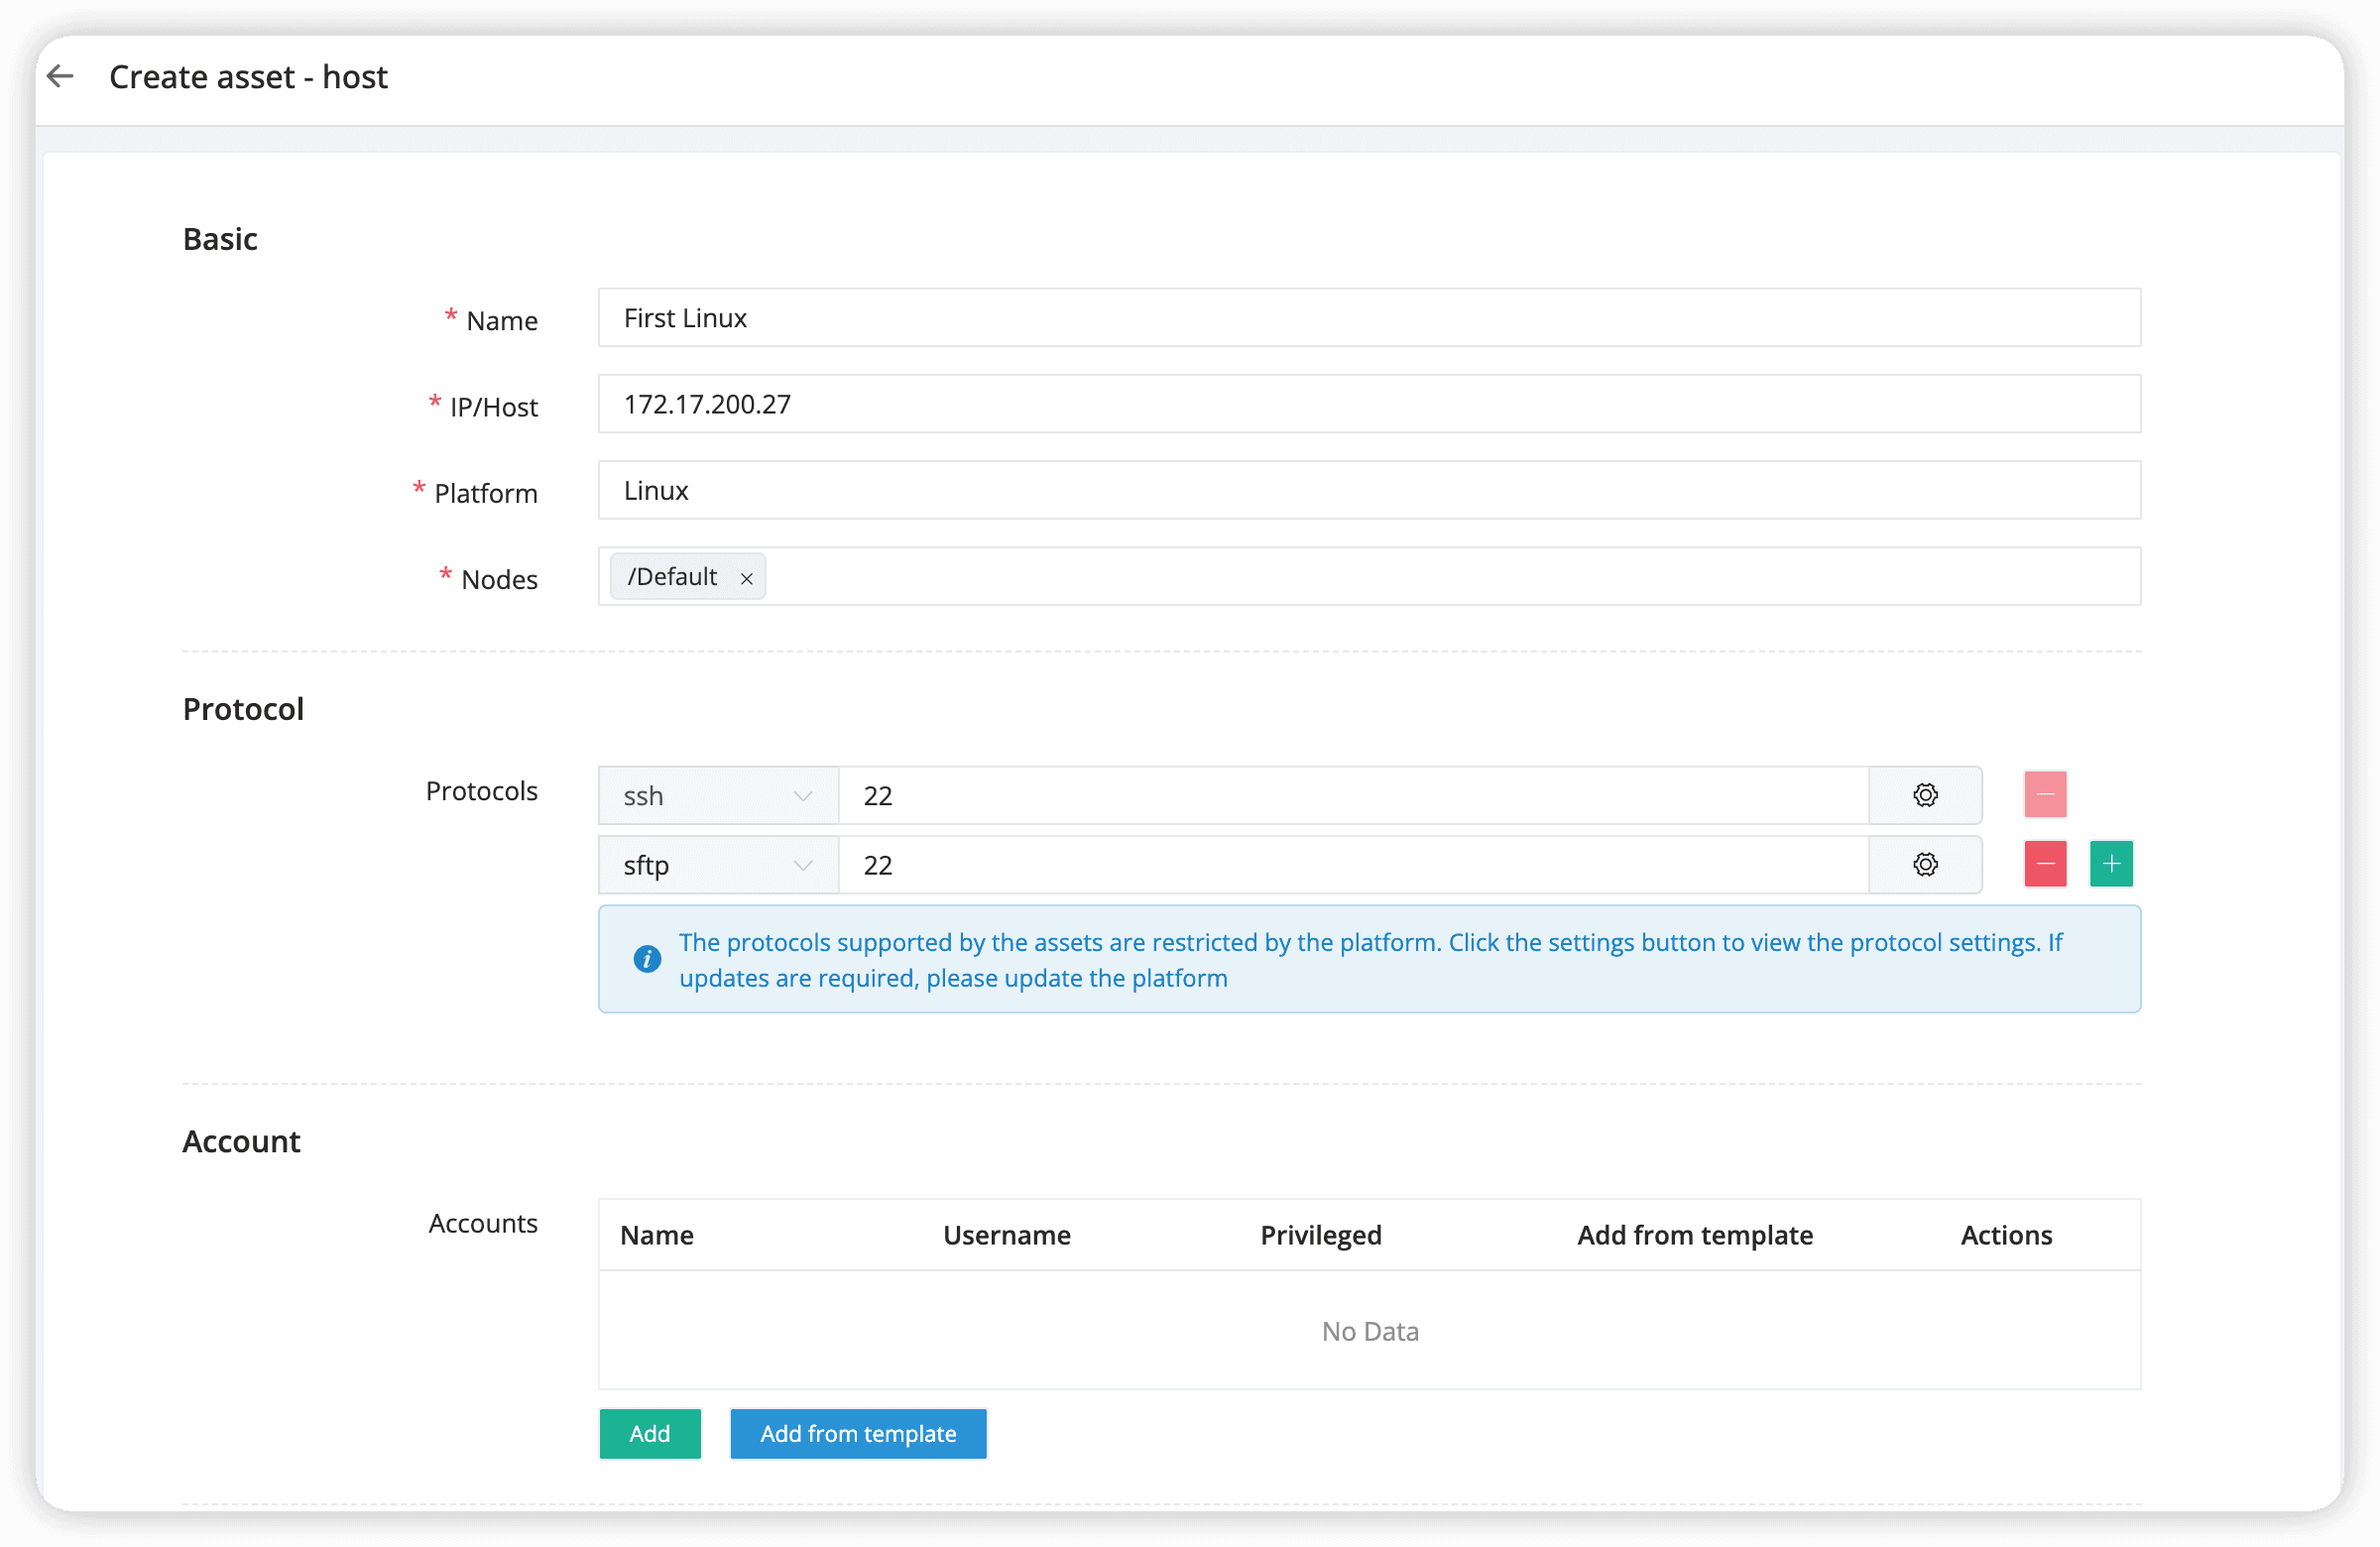Click the Username column header
The width and height of the screenshot is (2380, 1547).
[x=1006, y=1235]
